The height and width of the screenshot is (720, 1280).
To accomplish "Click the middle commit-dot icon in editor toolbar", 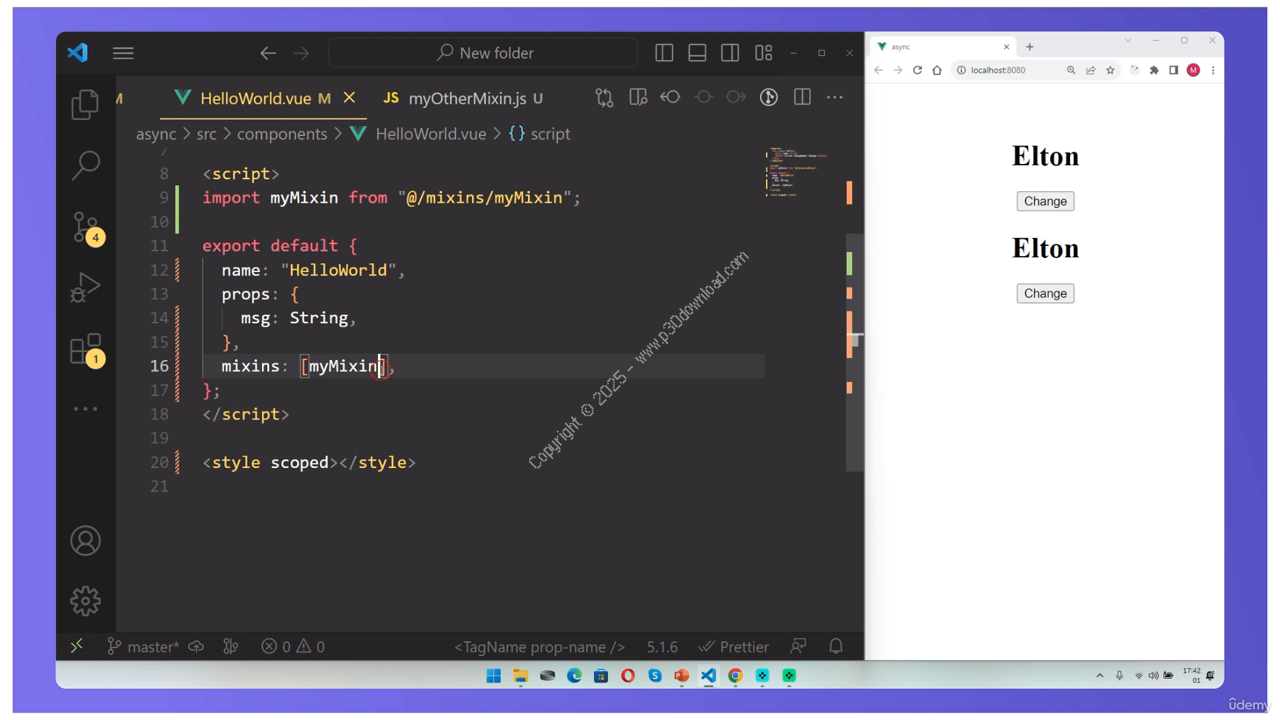I will [703, 97].
